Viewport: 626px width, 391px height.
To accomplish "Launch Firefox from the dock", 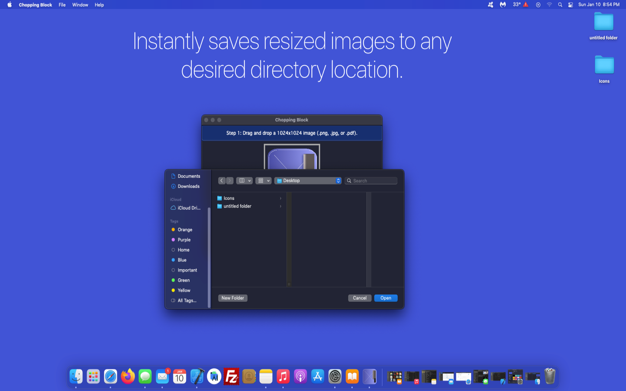I will coord(128,376).
